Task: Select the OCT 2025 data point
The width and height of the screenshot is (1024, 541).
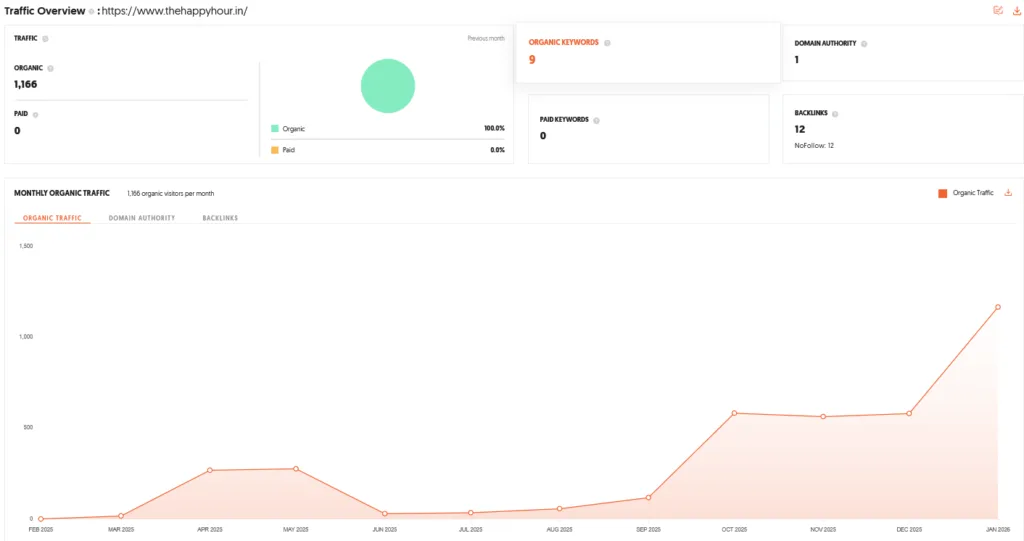Action: (x=734, y=413)
